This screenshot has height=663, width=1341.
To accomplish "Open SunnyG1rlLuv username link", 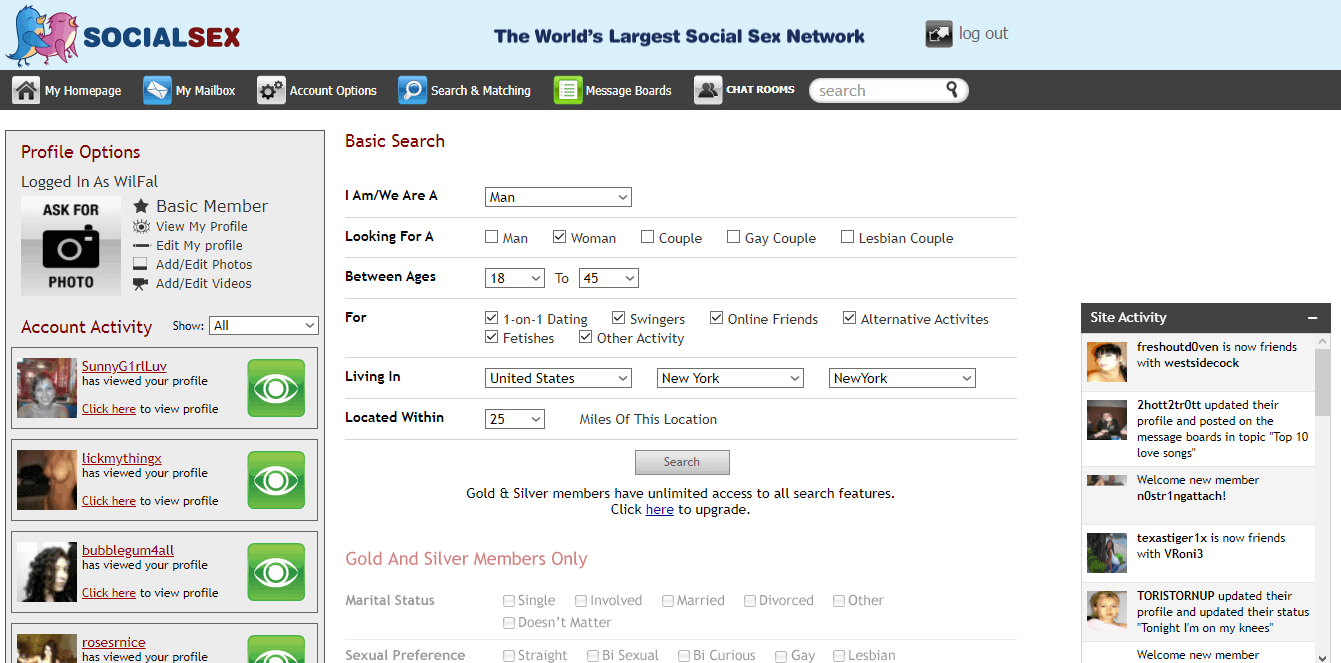I will (124, 366).
